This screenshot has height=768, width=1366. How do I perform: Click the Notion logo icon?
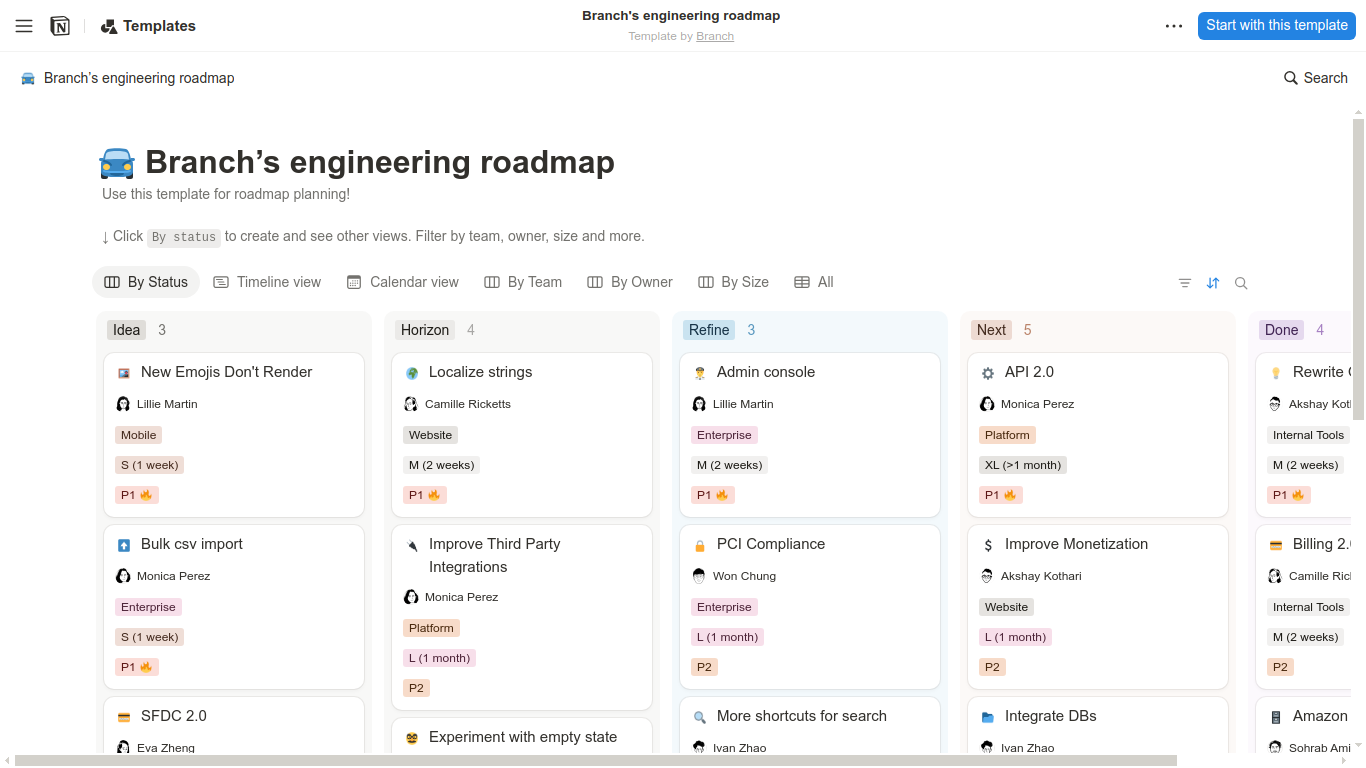pos(60,26)
